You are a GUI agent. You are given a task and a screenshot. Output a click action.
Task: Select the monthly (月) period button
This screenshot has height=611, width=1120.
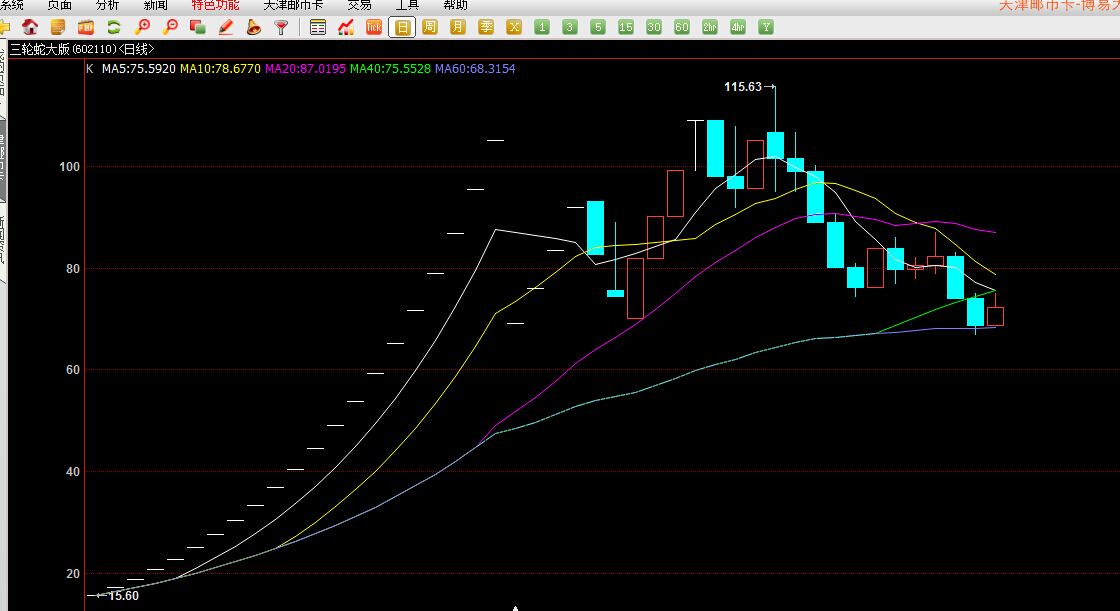click(x=458, y=27)
